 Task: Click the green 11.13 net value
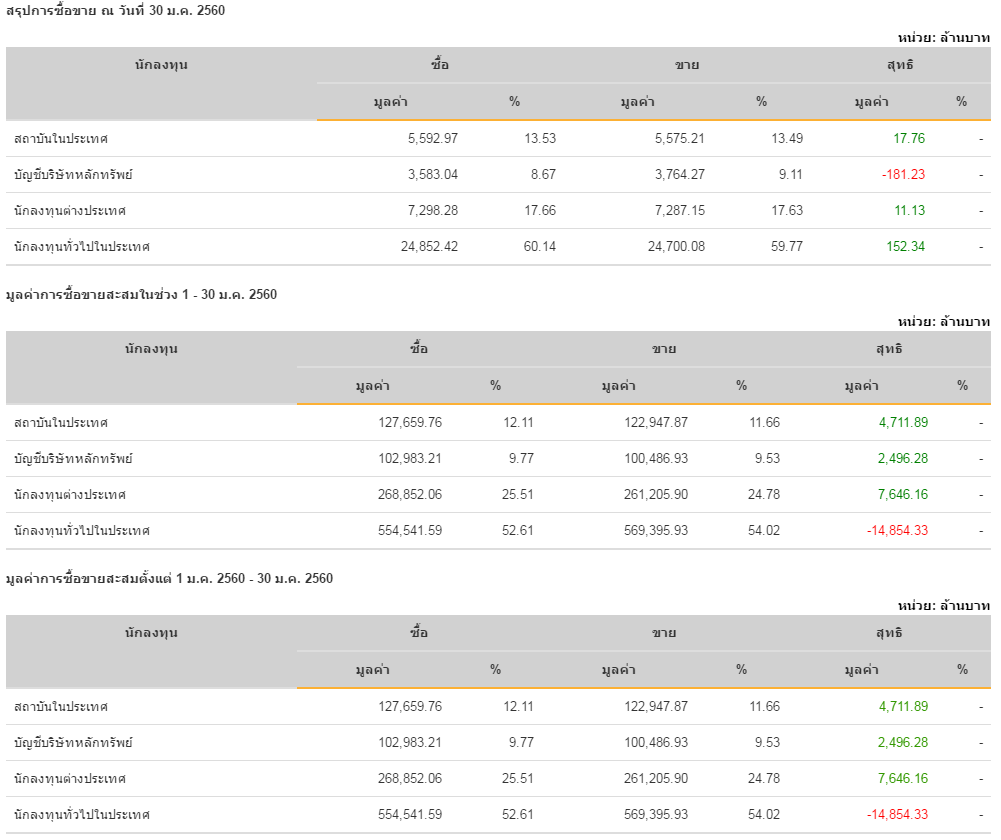coord(909,211)
